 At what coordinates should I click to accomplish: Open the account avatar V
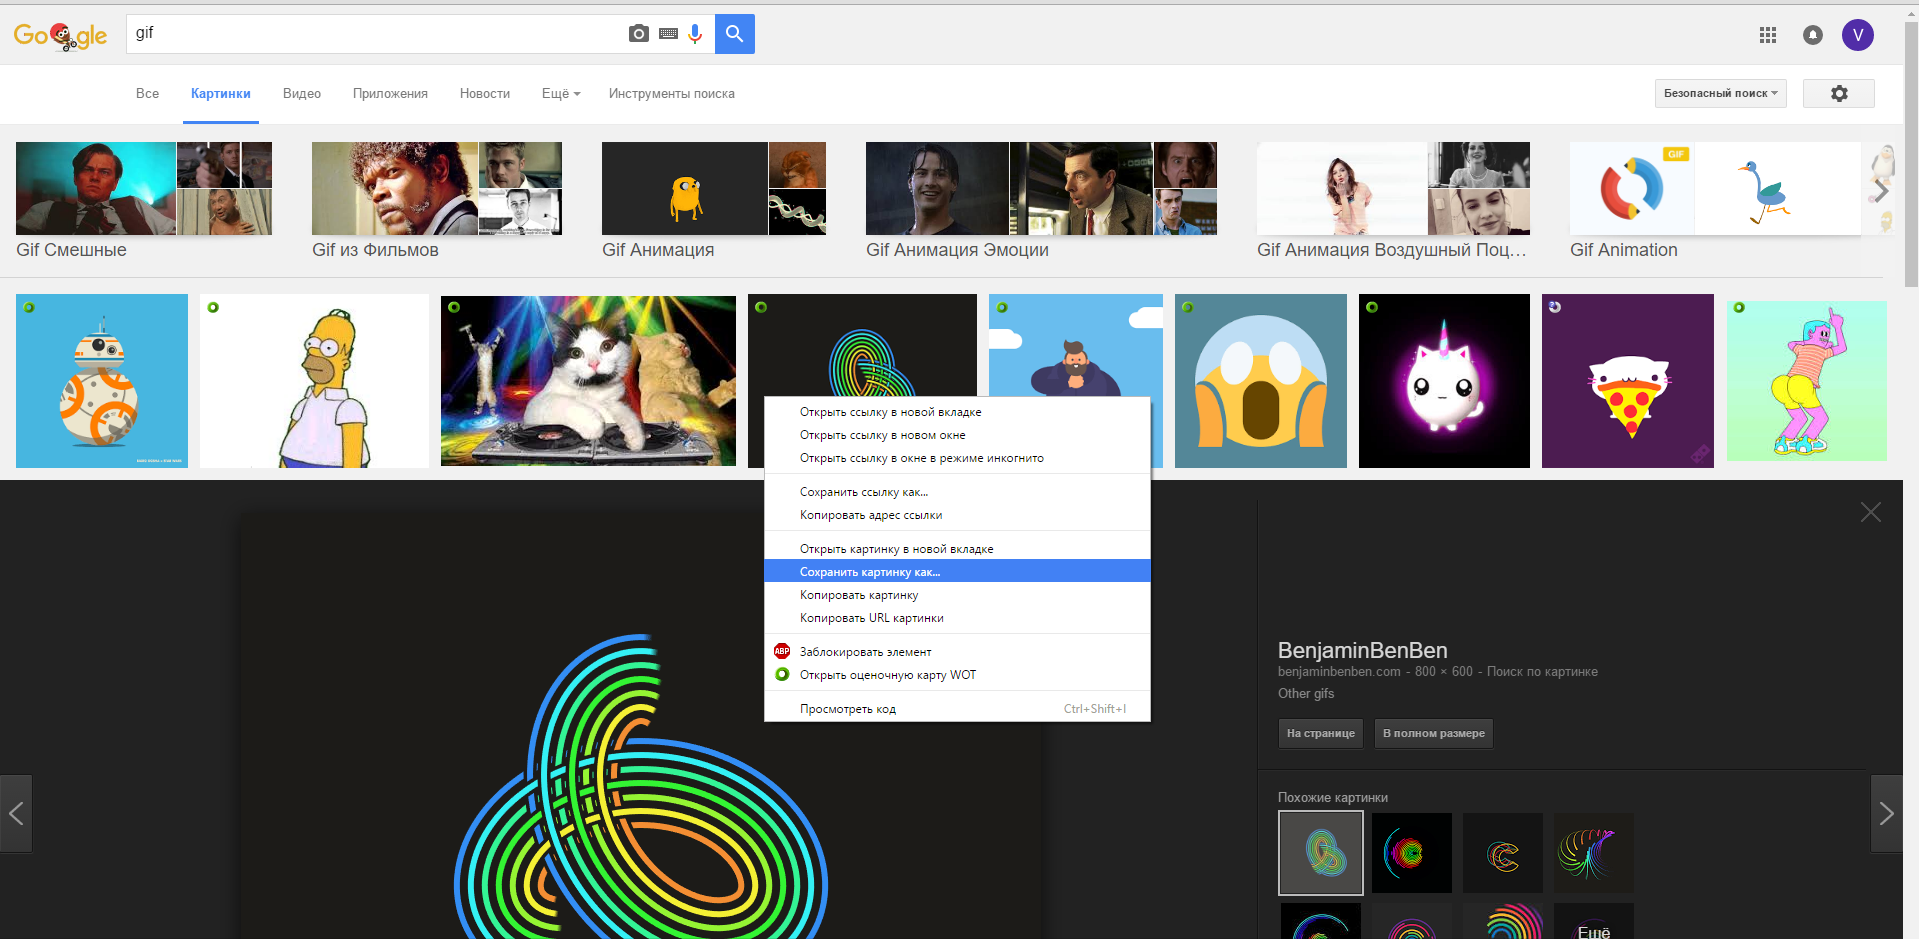pos(1858,35)
